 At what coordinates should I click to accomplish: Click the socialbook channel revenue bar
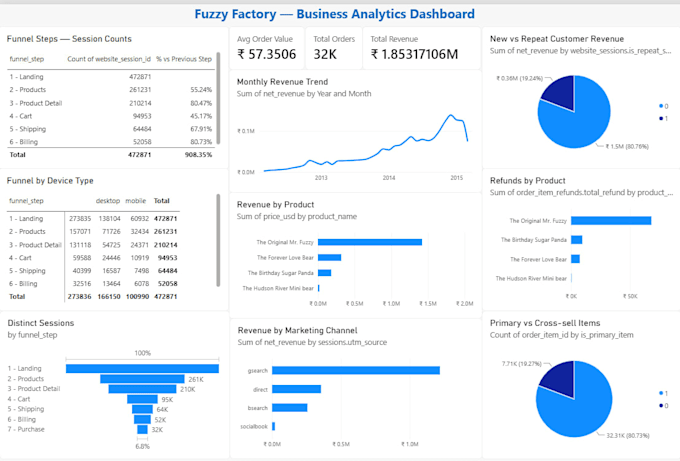point(273,426)
